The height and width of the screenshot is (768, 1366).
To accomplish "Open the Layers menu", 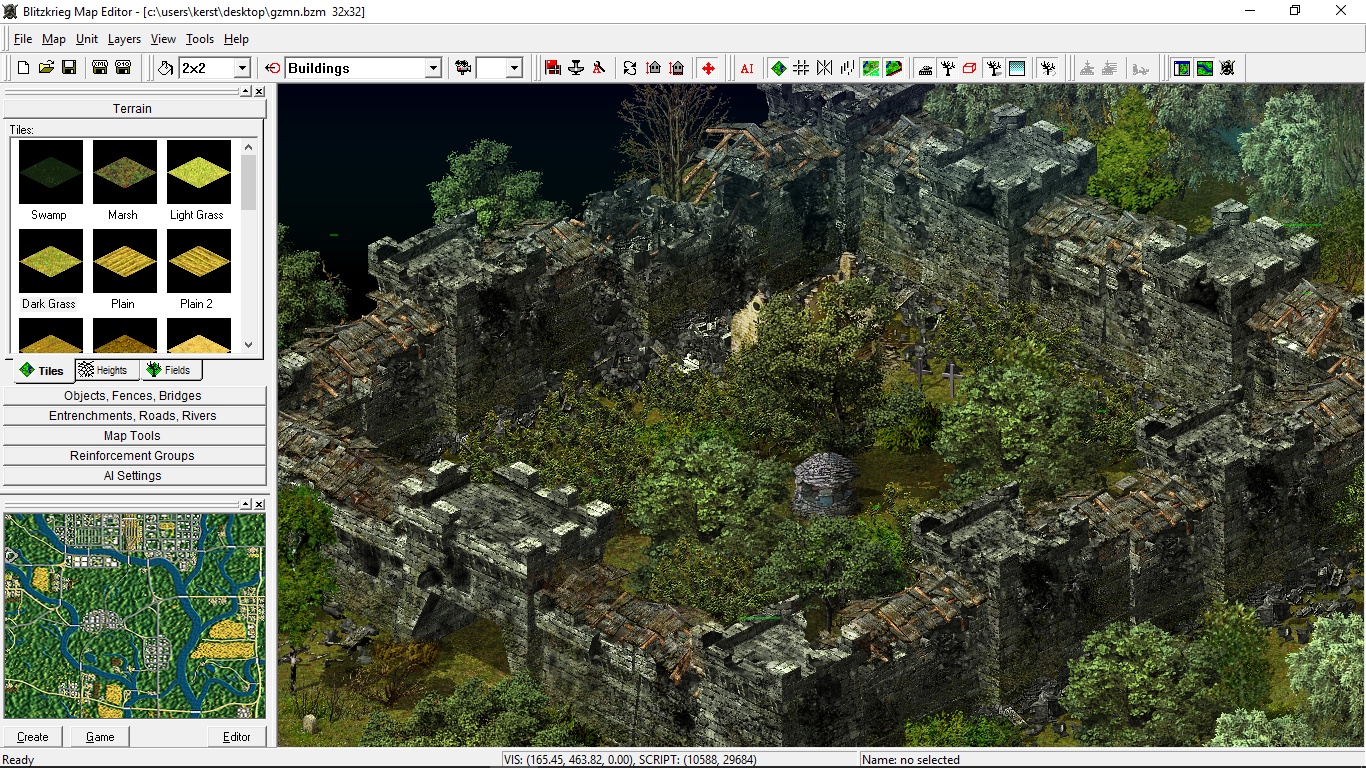I will 124,39.
